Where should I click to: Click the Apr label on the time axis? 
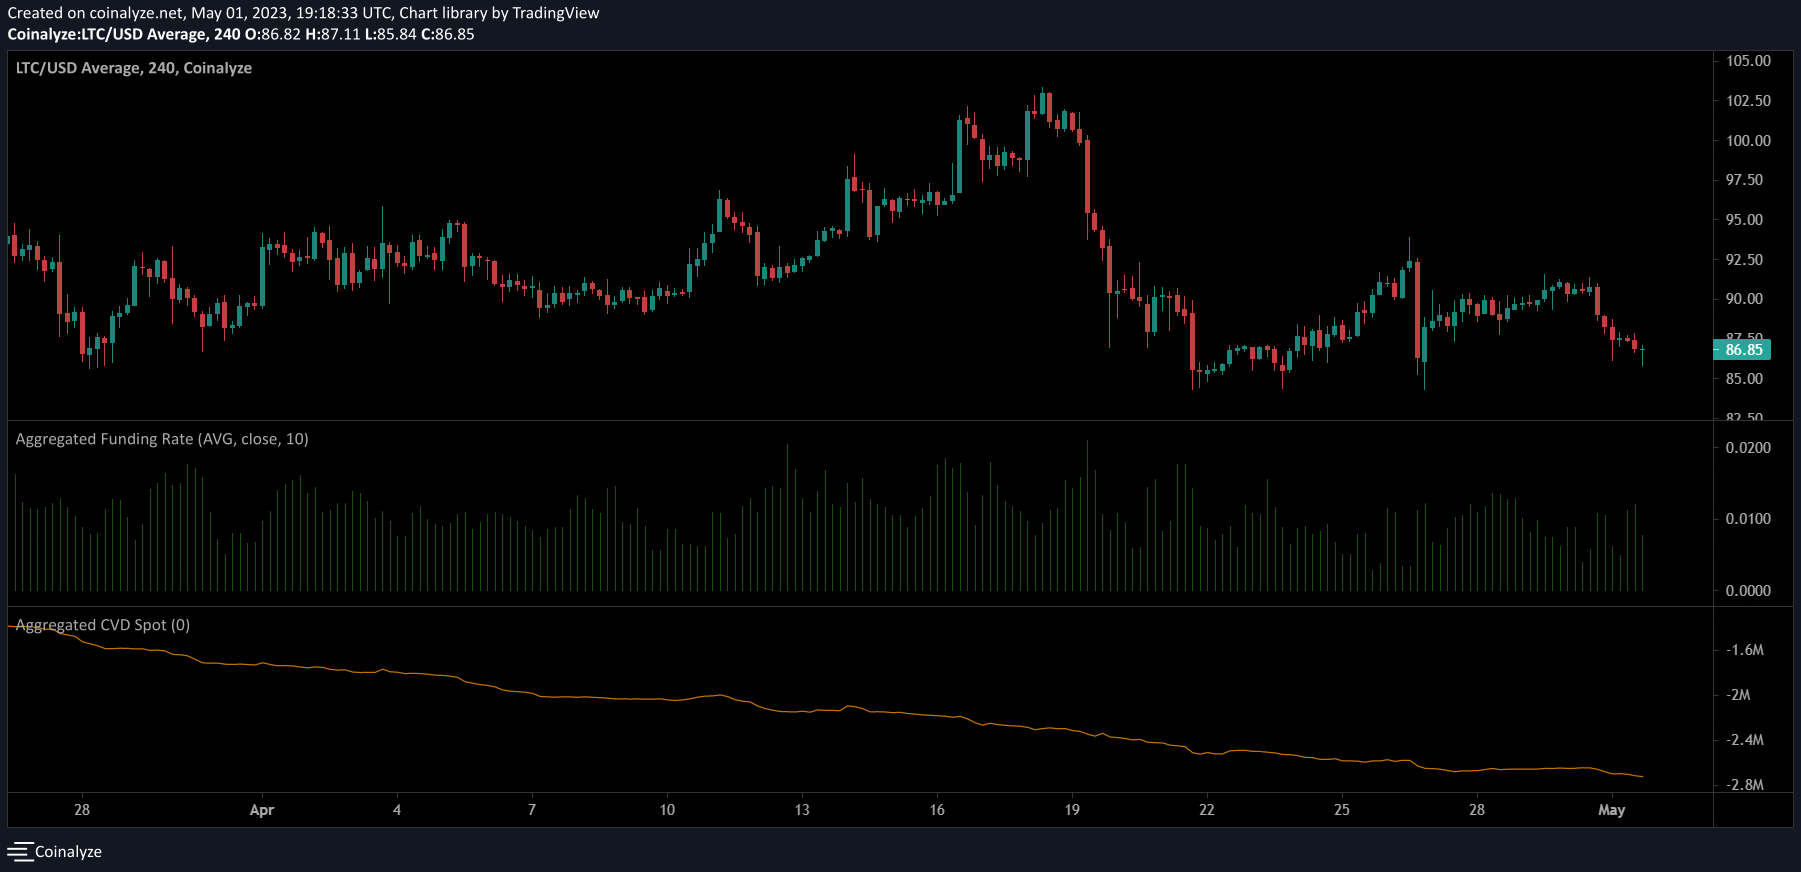262,810
